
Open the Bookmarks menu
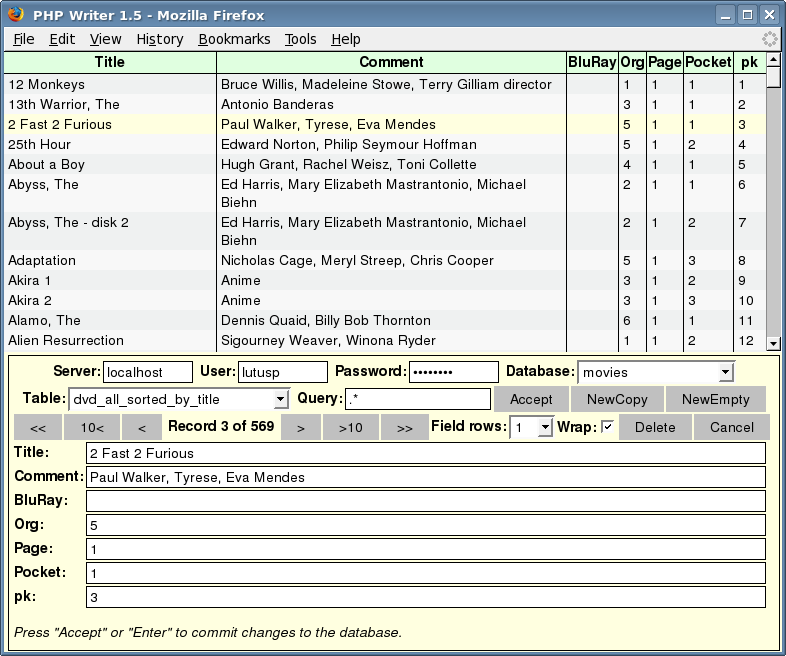[x=234, y=39]
